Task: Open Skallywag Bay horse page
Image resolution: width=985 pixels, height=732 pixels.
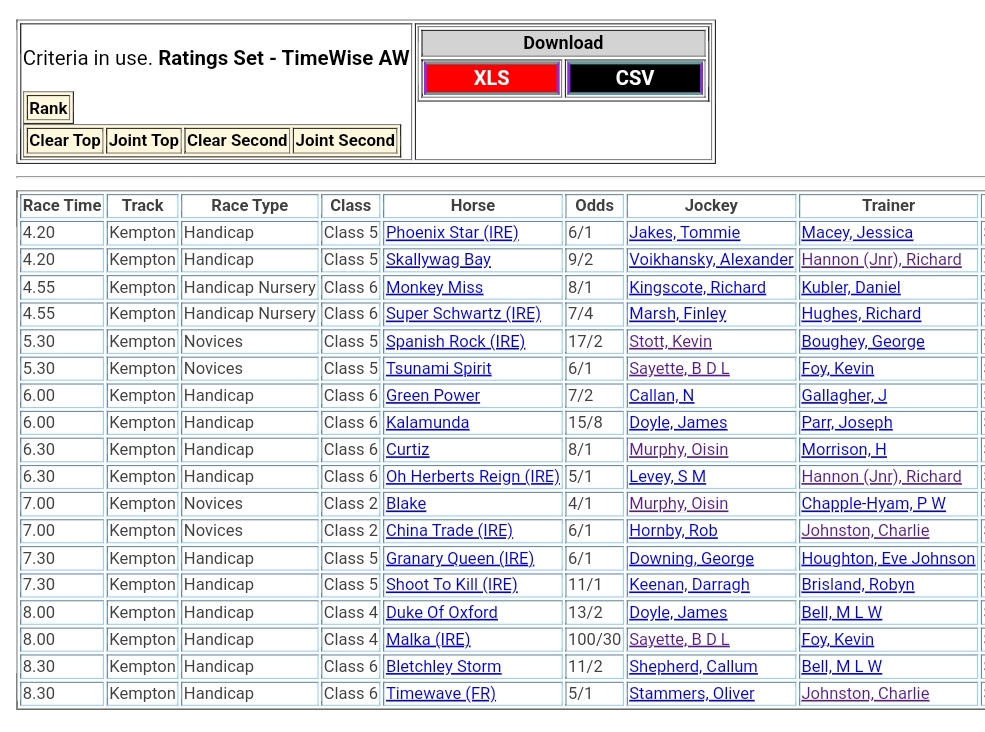Action: (438, 260)
